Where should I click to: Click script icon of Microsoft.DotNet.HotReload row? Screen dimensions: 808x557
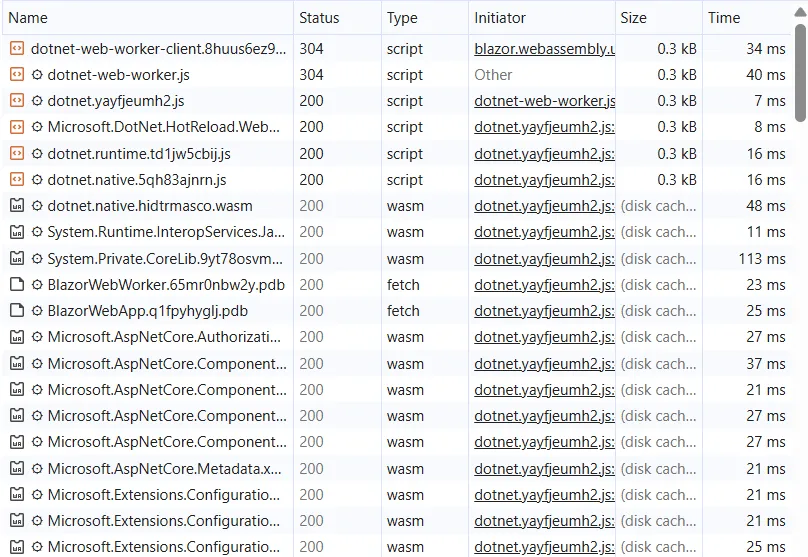click(x=17, y=127)
